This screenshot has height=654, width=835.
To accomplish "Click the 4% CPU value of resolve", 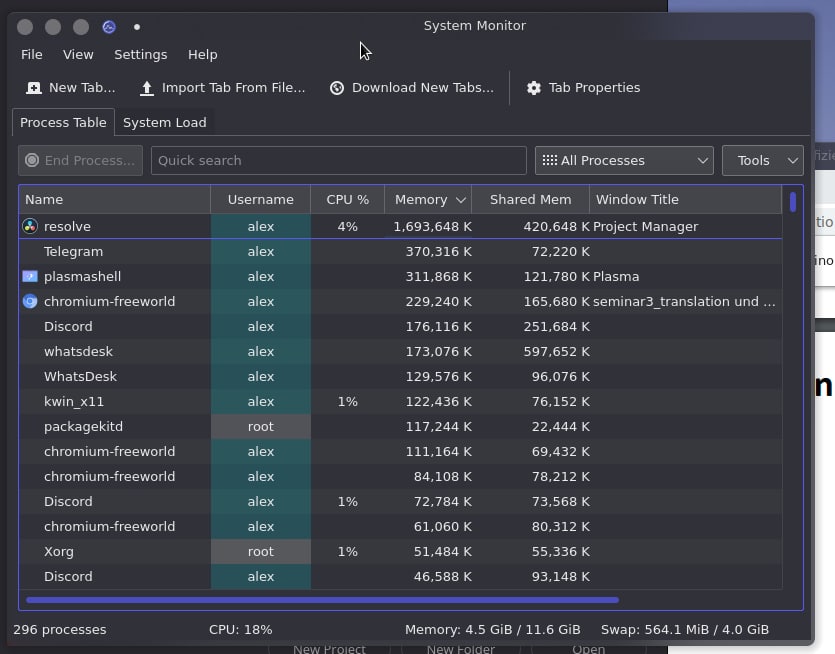I will [x=347, y=226].
